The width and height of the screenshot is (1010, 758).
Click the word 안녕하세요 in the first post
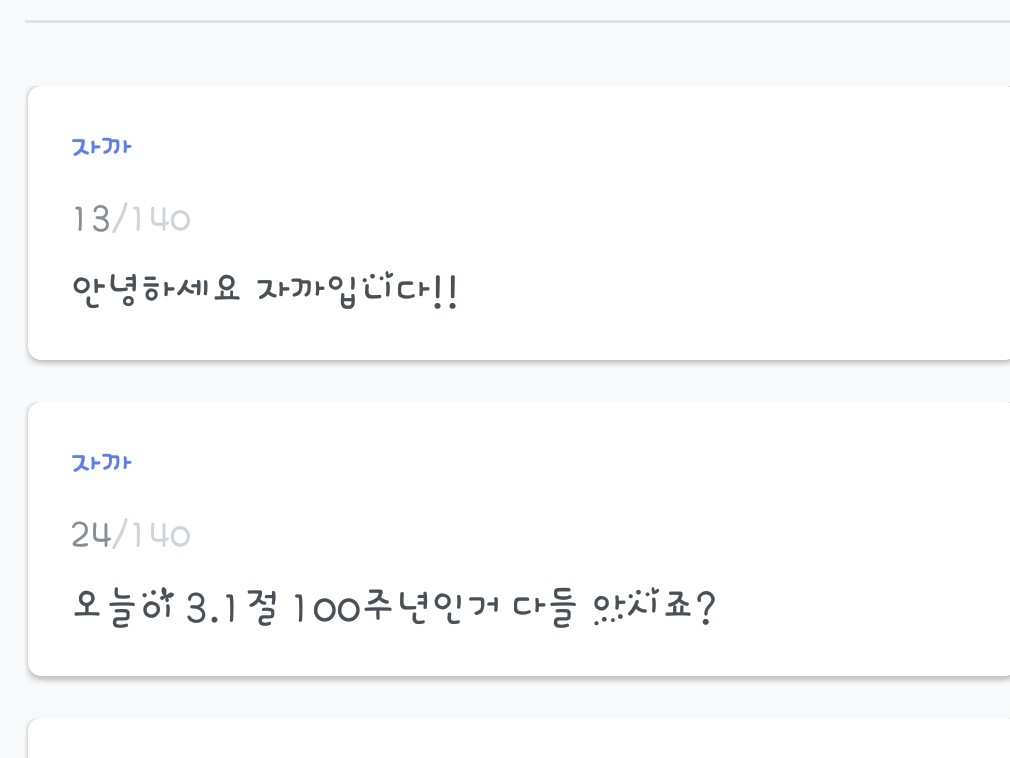pos(156,291)
